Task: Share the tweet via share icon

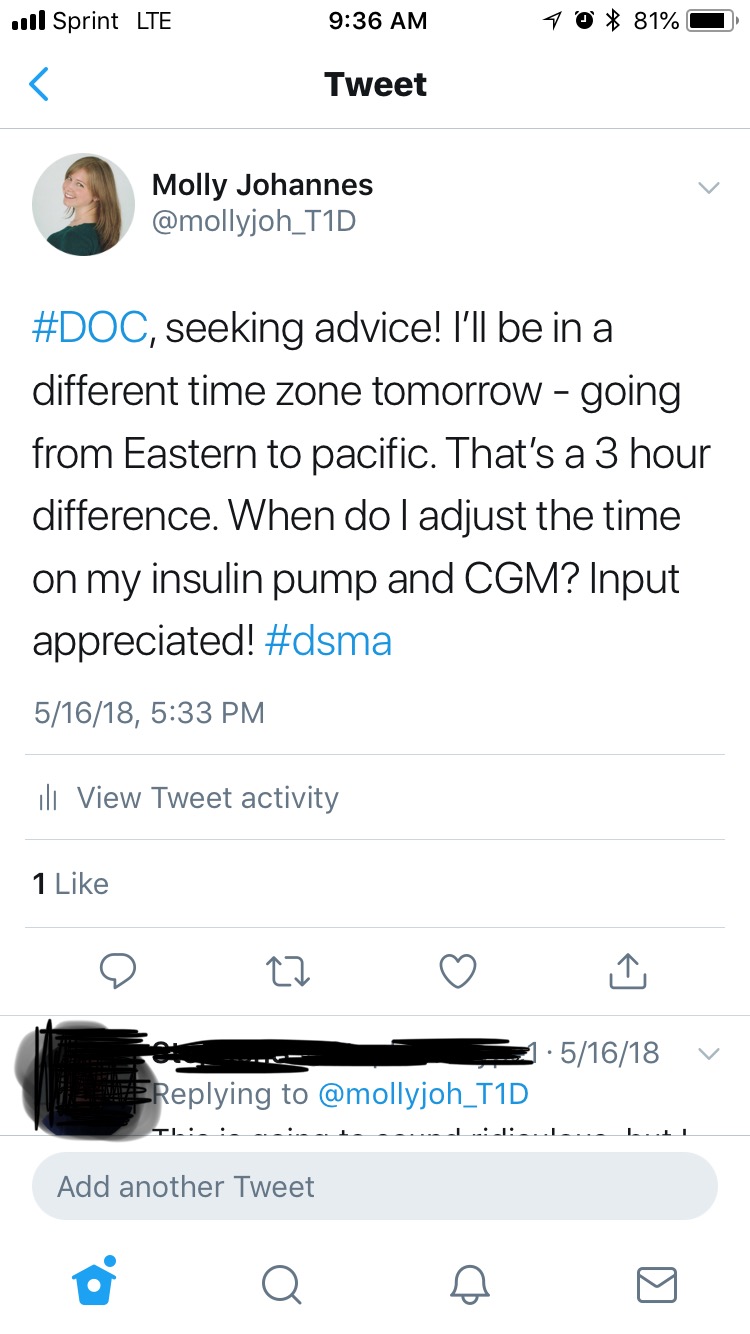Action: pos(628,969)
